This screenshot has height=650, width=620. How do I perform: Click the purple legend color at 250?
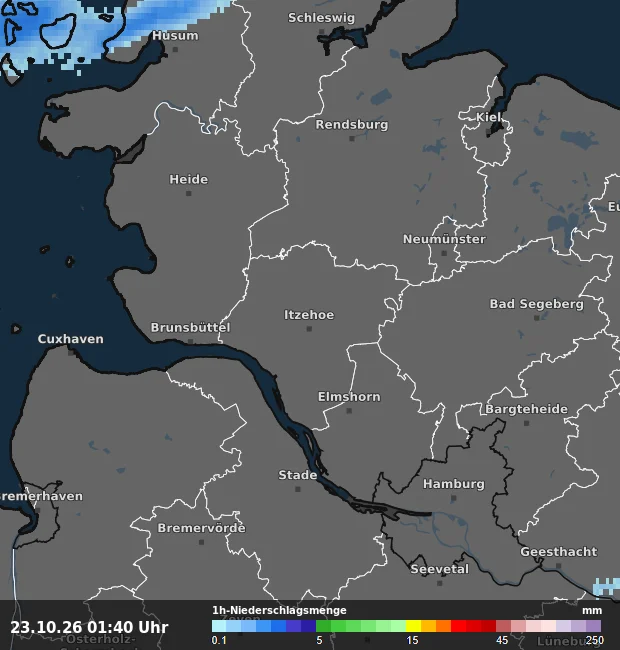593,626
